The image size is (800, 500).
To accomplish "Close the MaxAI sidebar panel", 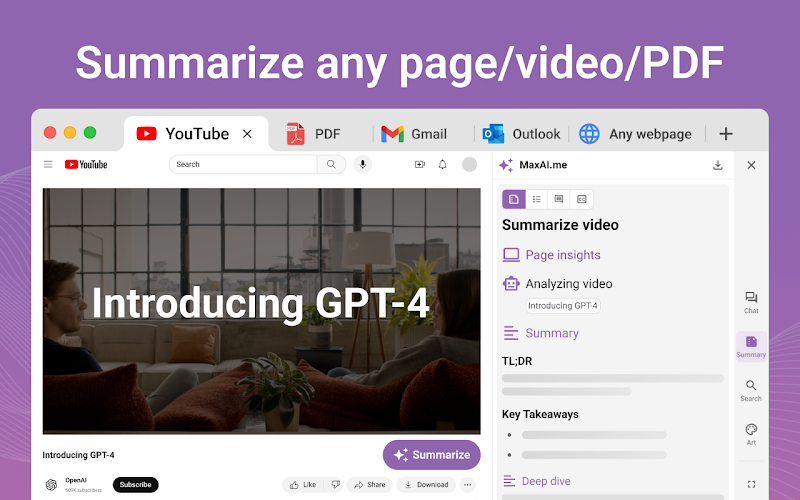I will click(x=751, y=165).
